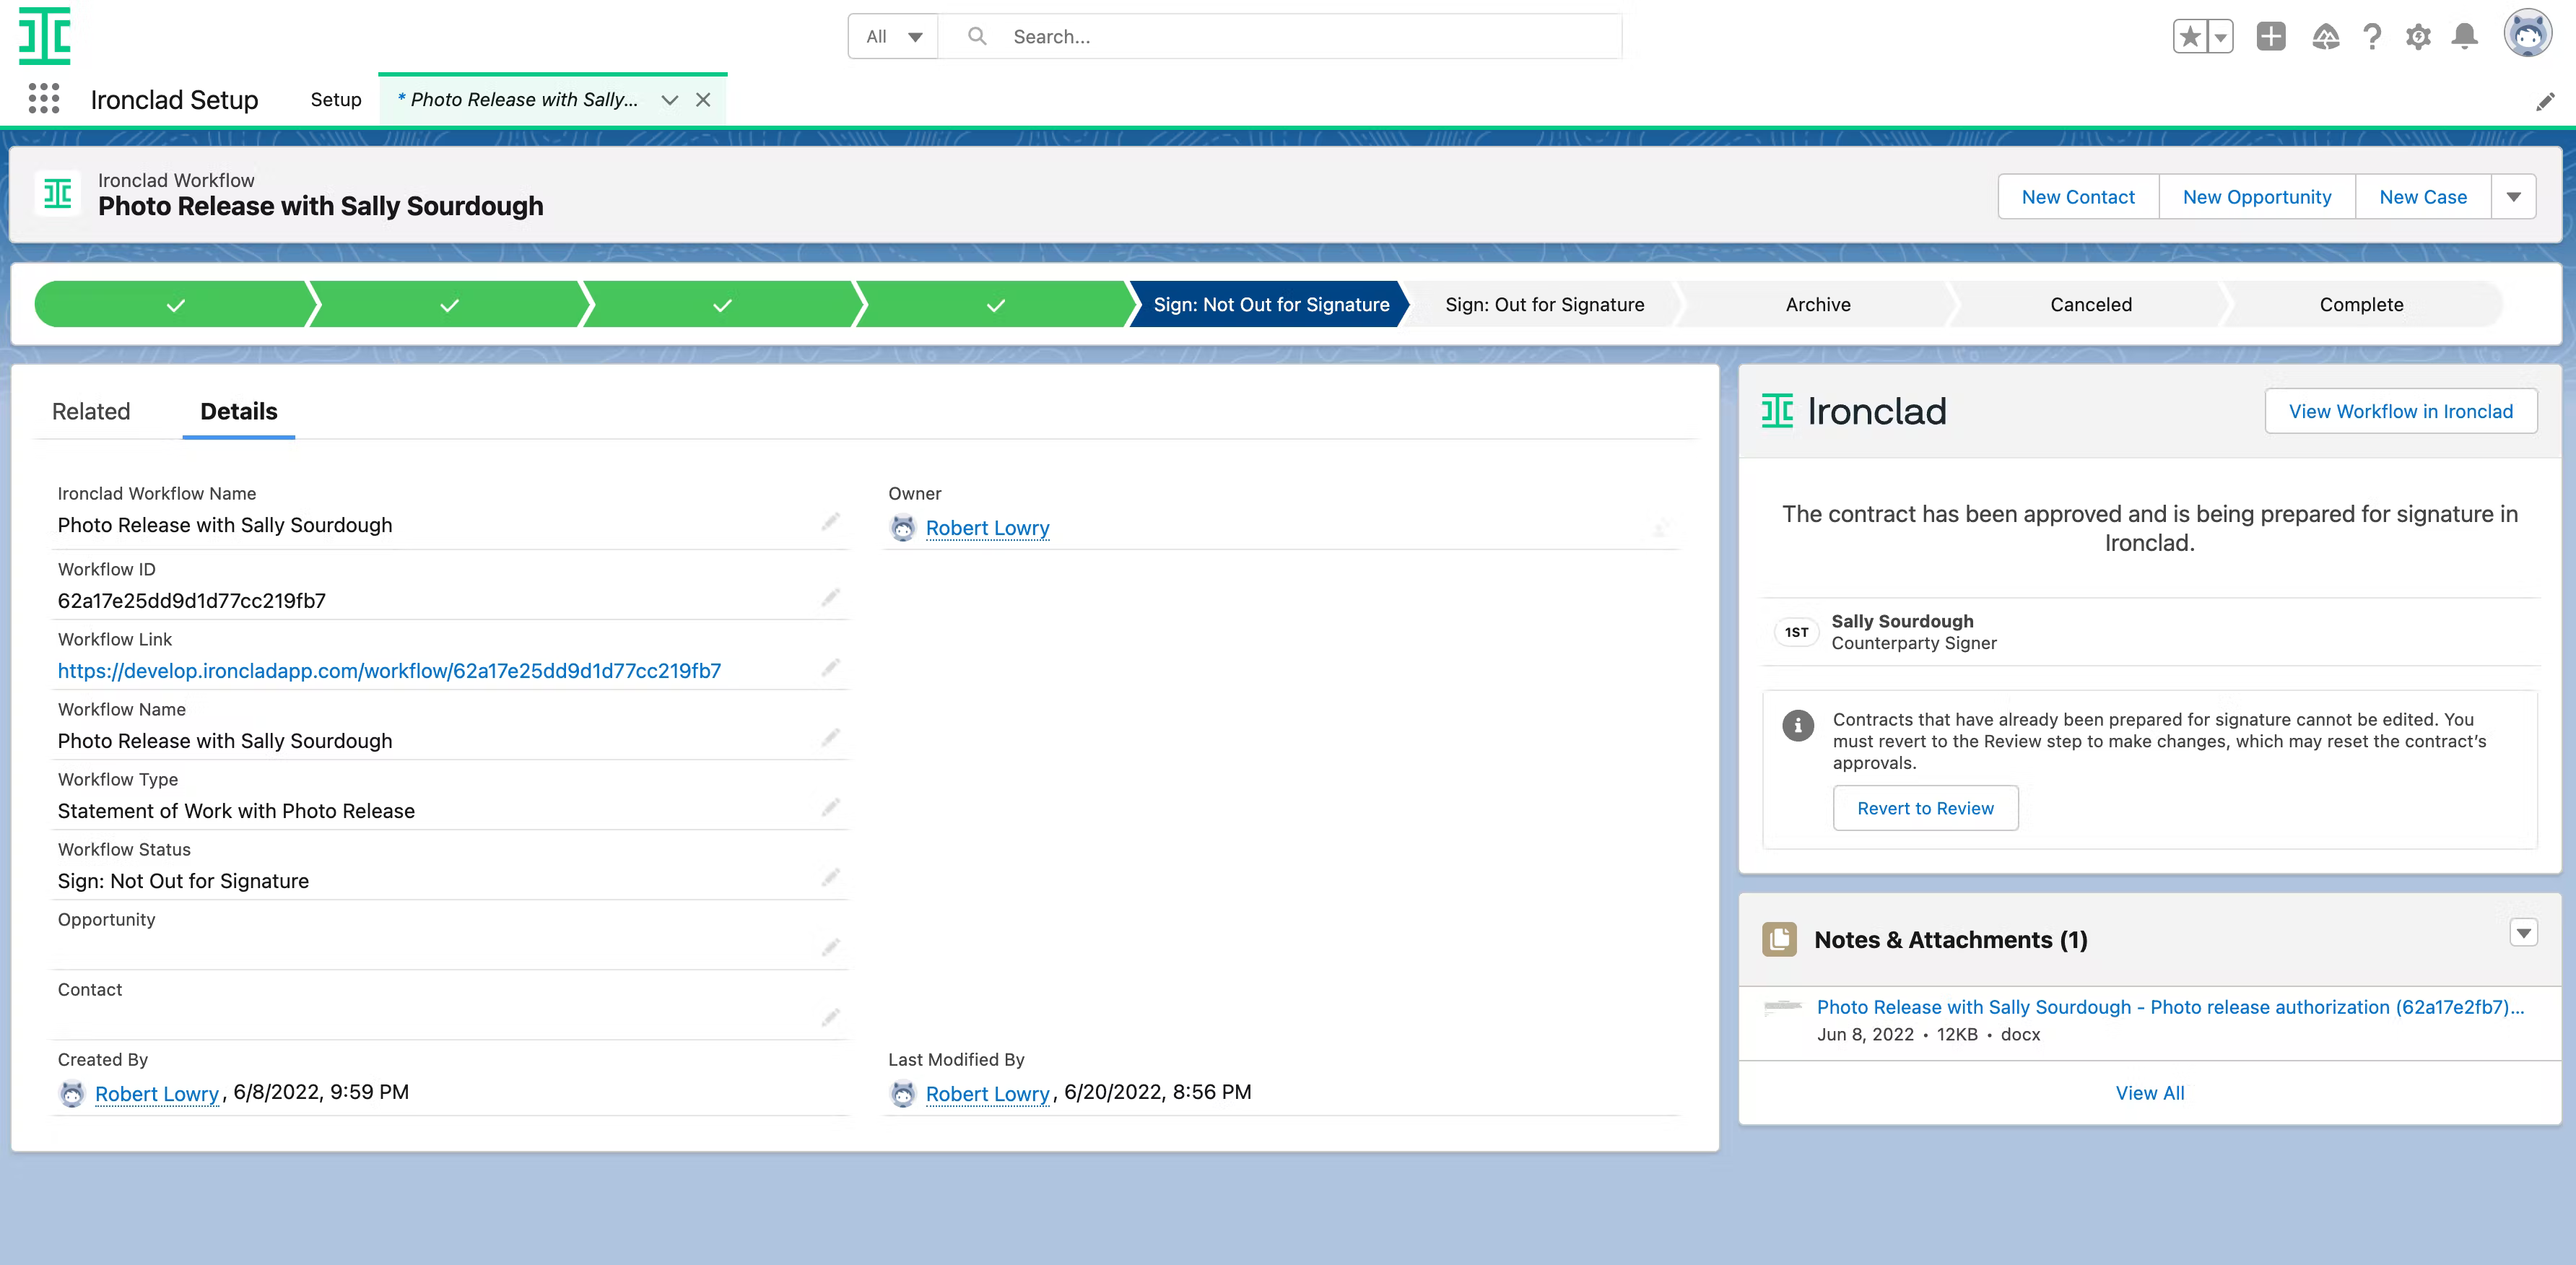
Task: Click the info icon in contract notice
Action: pos(1797,725)
